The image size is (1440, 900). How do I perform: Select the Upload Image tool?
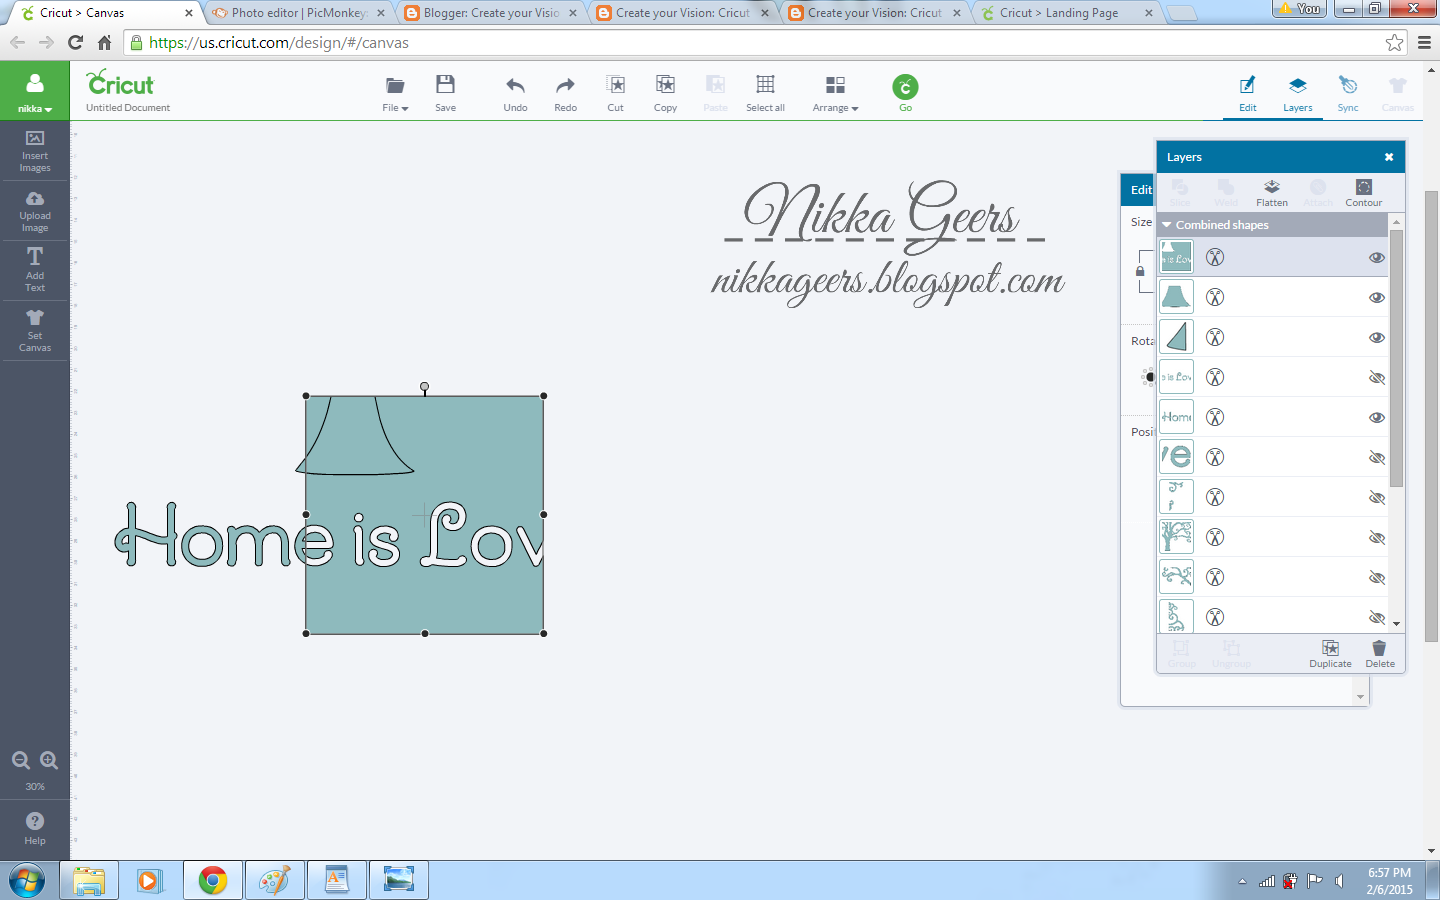click(x=35, y=210)
